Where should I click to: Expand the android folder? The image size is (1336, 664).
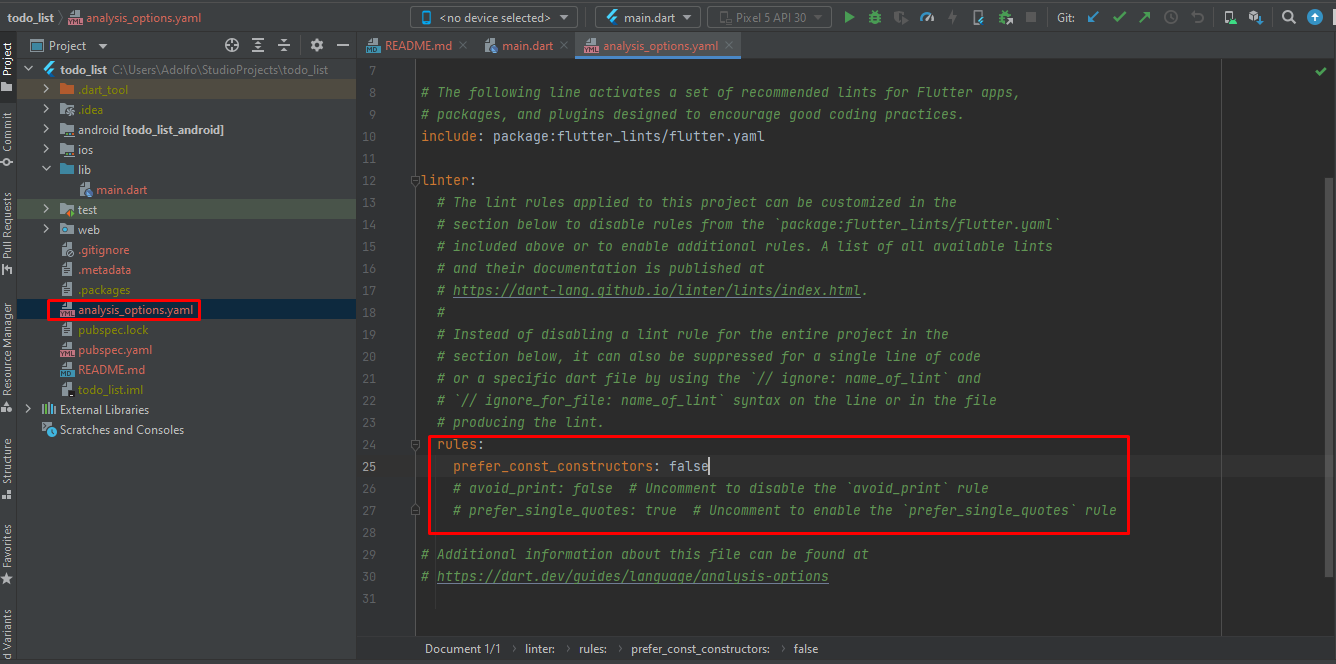pyautogui.click(x=46, y=130)
